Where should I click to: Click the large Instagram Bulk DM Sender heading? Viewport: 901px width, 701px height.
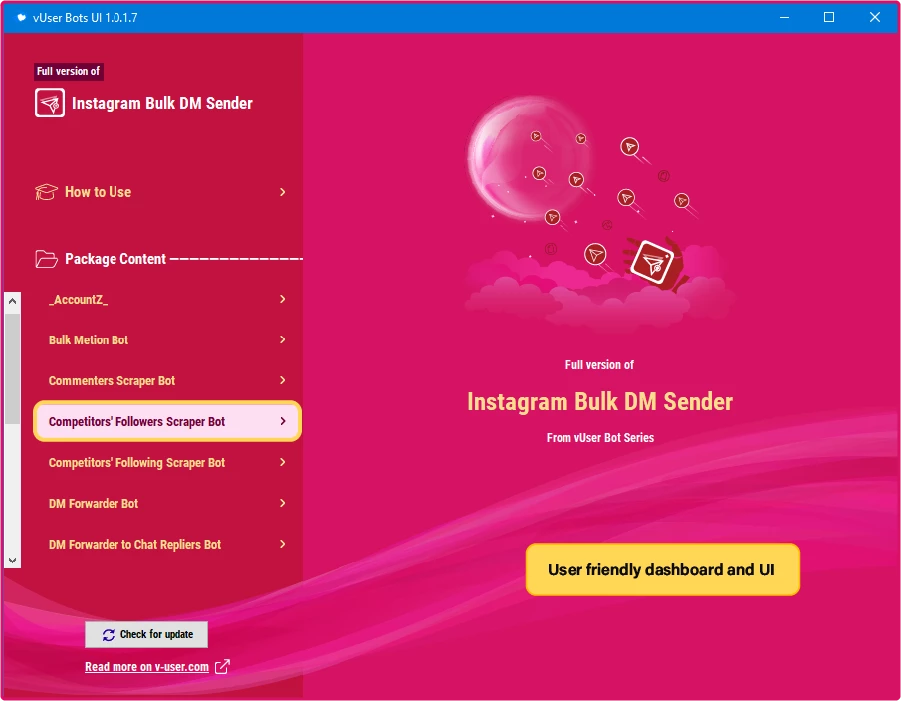(600, 402)
